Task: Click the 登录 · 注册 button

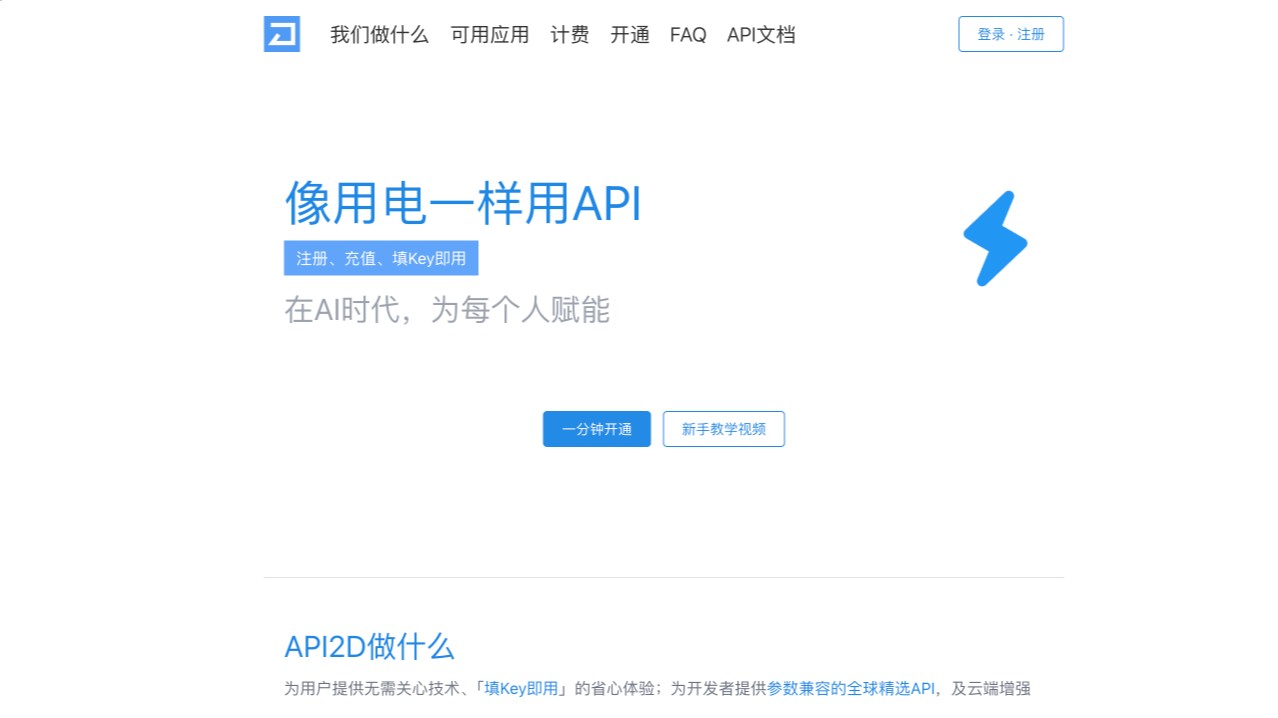Action: (x=1011, y=34)
